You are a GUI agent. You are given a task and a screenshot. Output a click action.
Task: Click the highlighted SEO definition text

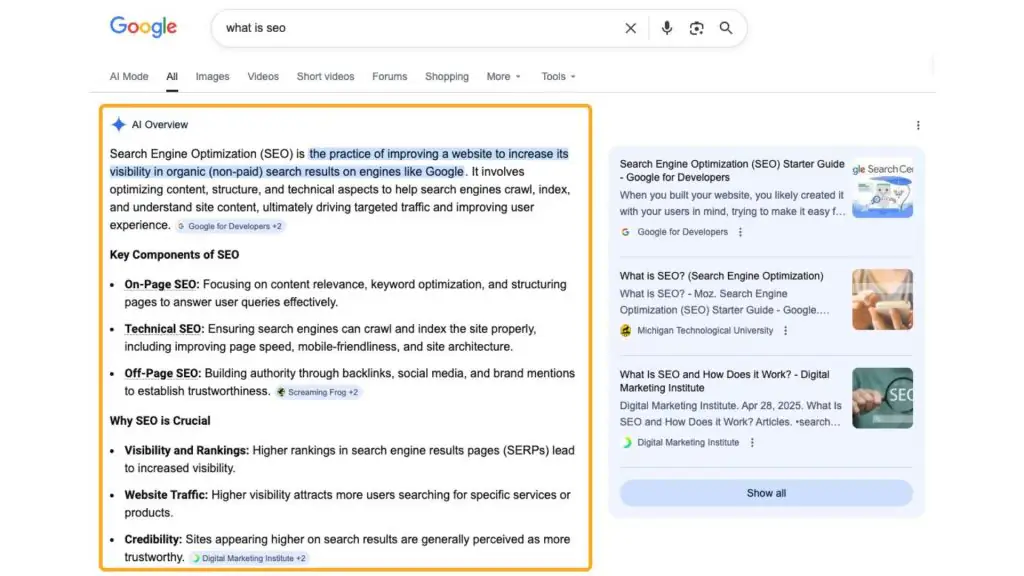coord(339,163)
